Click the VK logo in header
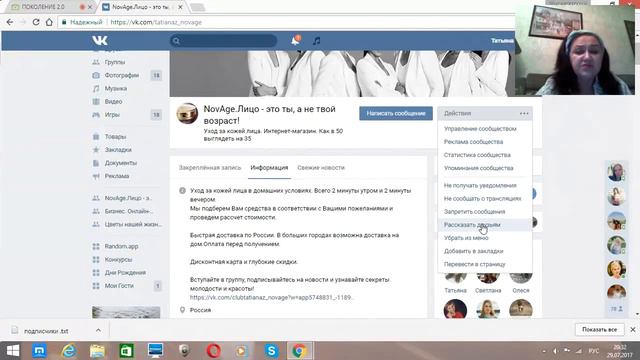640x360 pixels. (100, 40)
